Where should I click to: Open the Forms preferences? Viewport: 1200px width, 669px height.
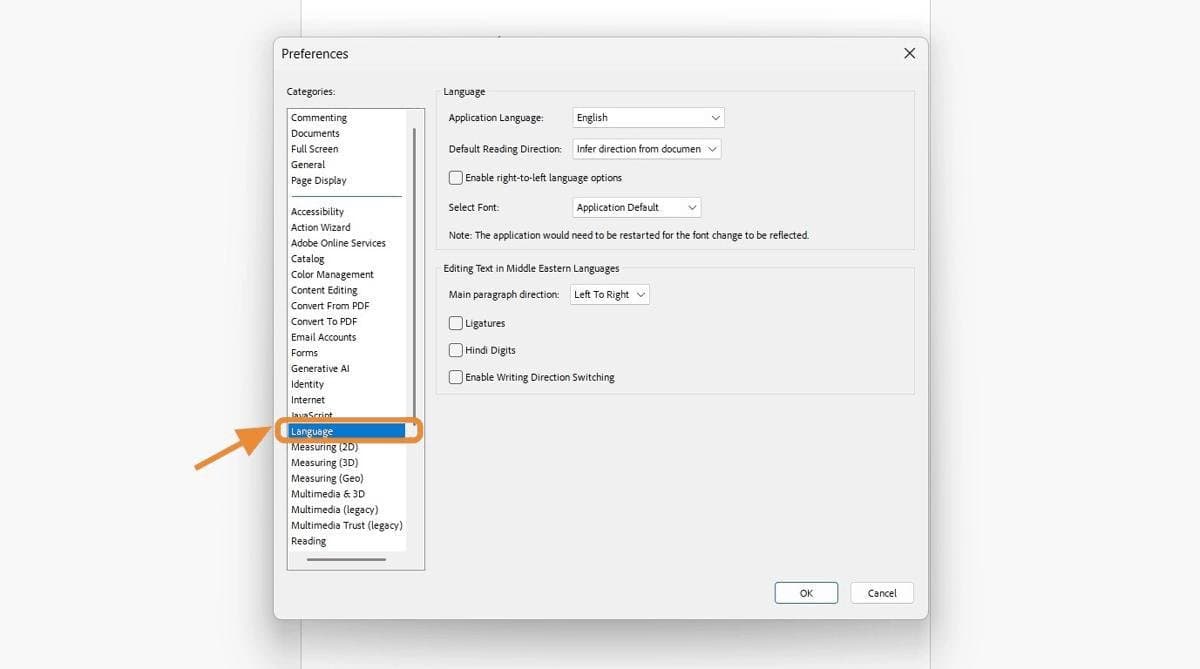pyautogui.click(x=304, y=352)
